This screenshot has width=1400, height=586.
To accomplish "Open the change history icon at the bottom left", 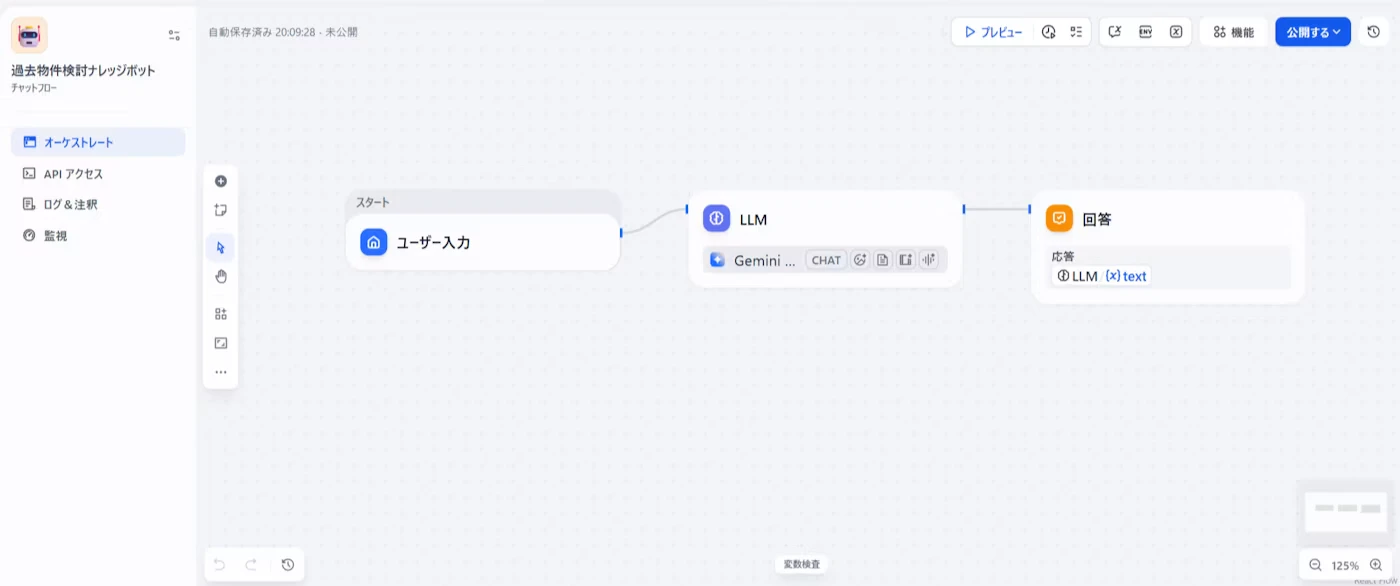I will [287, 565].
